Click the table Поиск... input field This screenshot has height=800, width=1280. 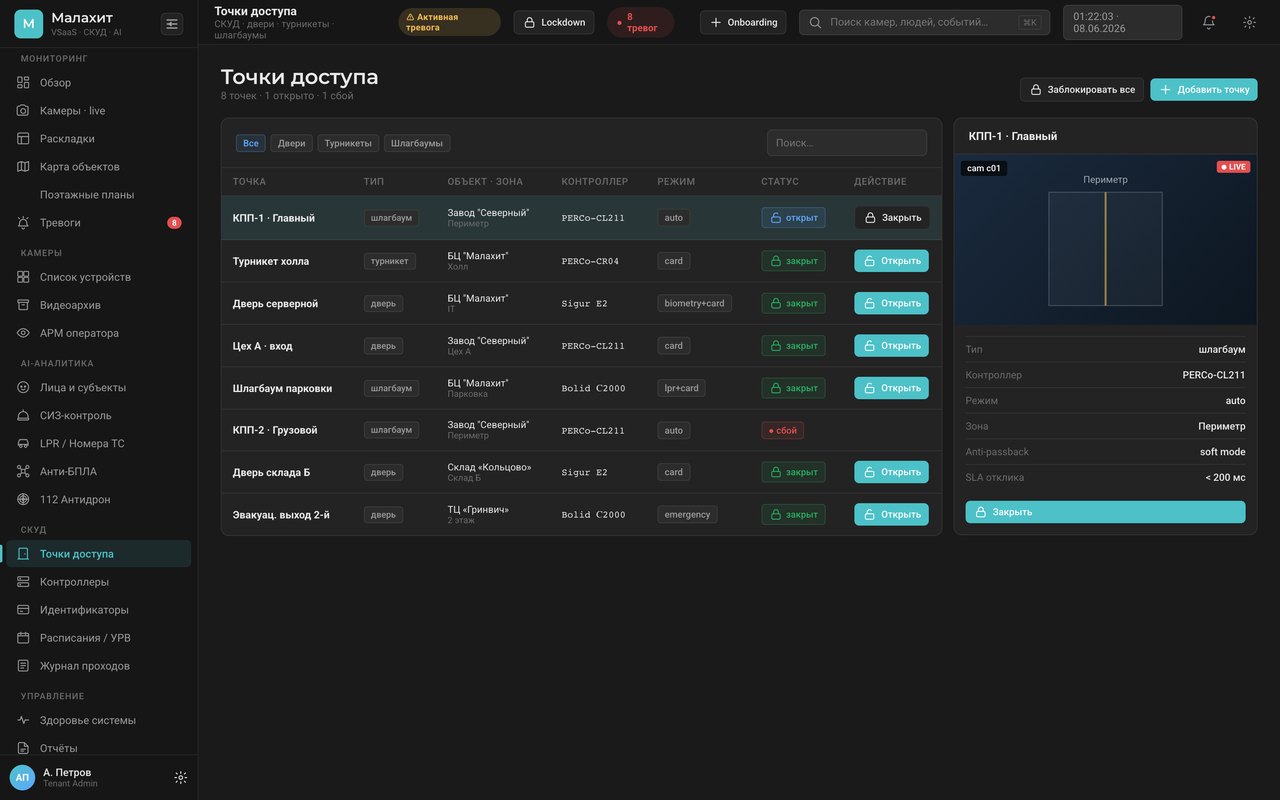847,143
